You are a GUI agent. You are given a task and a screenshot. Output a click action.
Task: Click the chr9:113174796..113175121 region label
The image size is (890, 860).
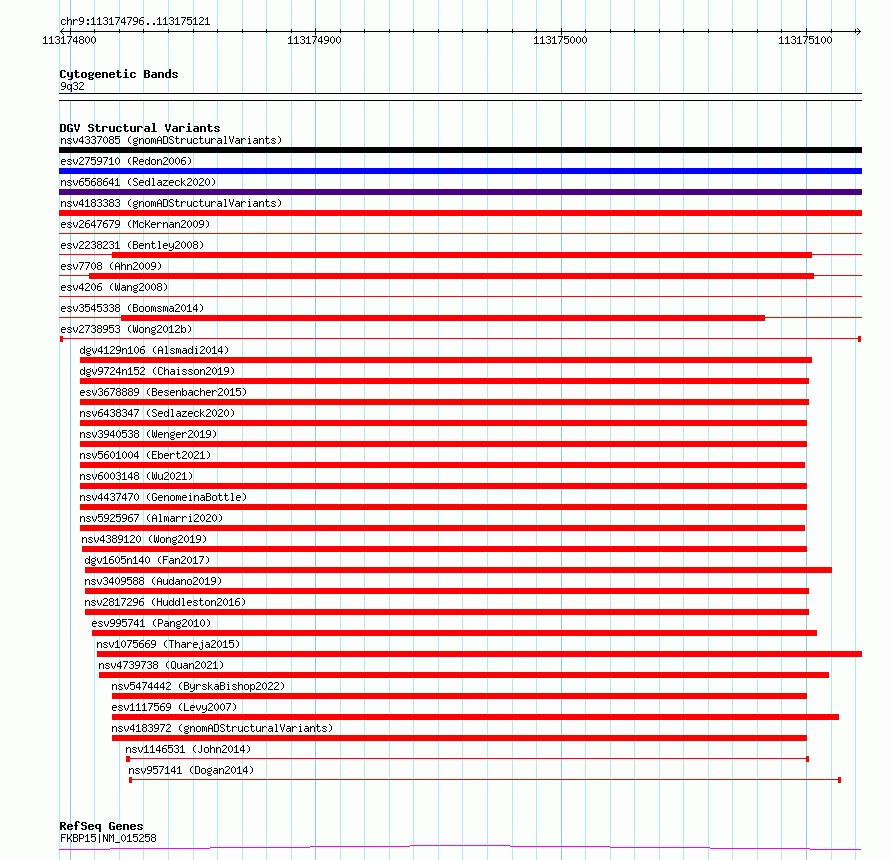click(x=135, y=22)
